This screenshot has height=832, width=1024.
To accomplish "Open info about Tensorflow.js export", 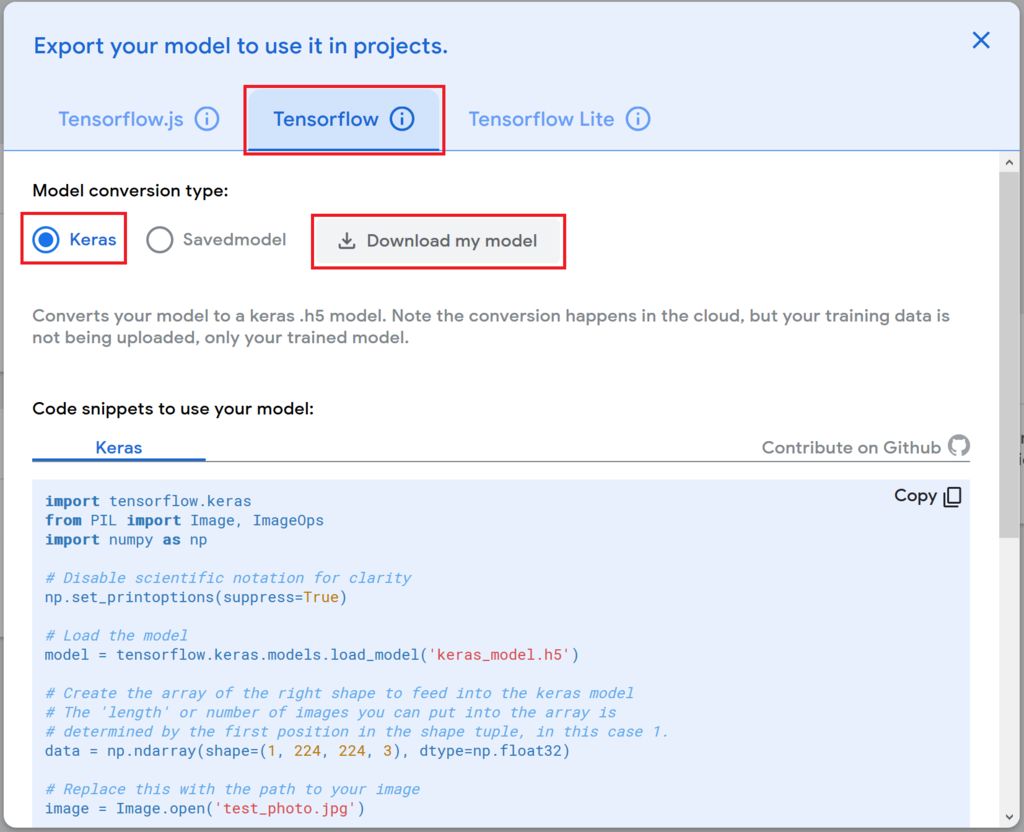I will pos(208,118).
